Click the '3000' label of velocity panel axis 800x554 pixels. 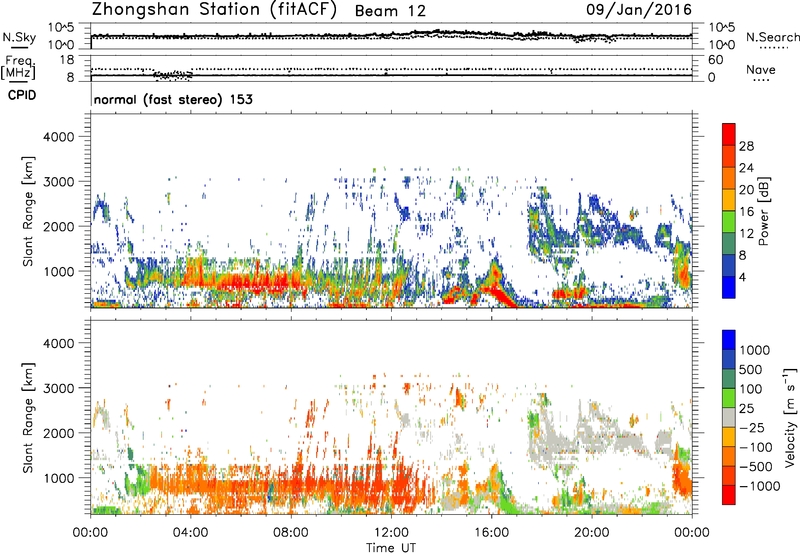pyautogui.click(x=58, y=388)
